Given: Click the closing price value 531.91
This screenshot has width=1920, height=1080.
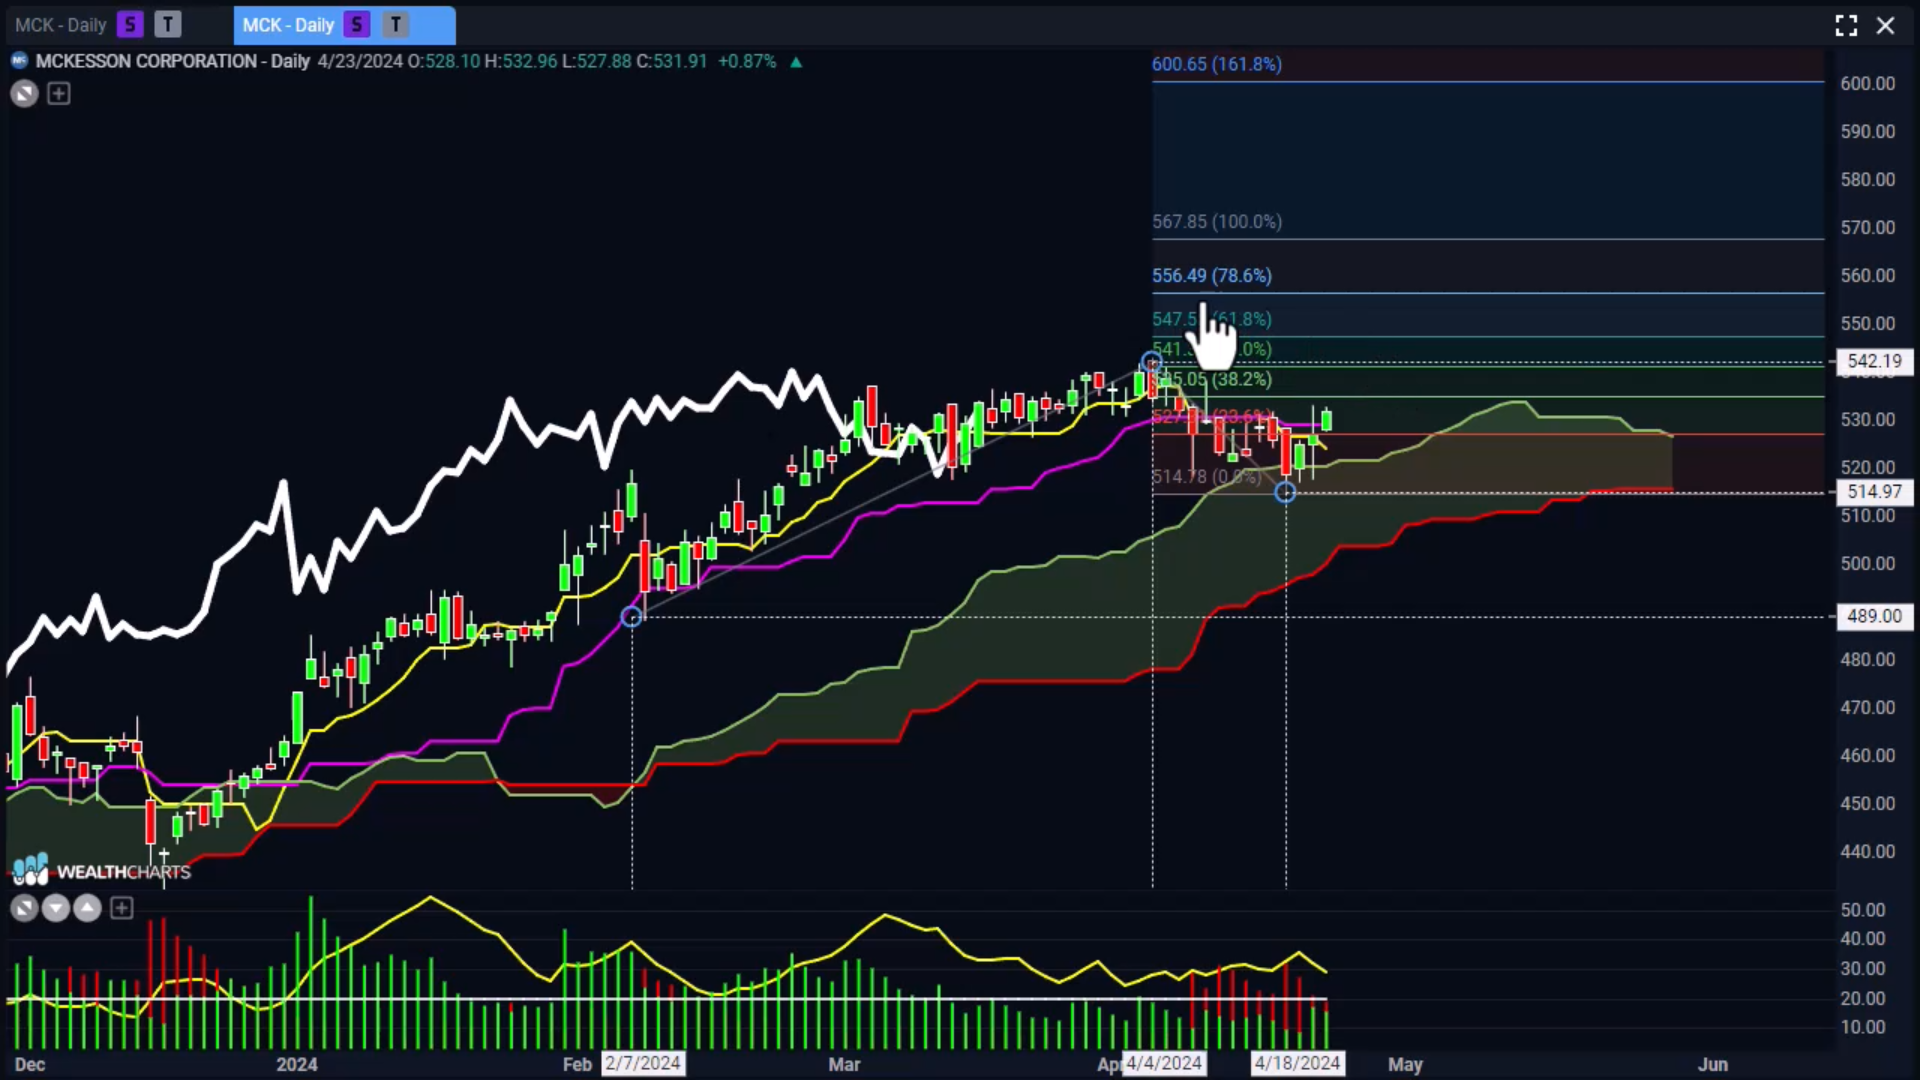Looking at the screenshot, I should click(680, 61).
